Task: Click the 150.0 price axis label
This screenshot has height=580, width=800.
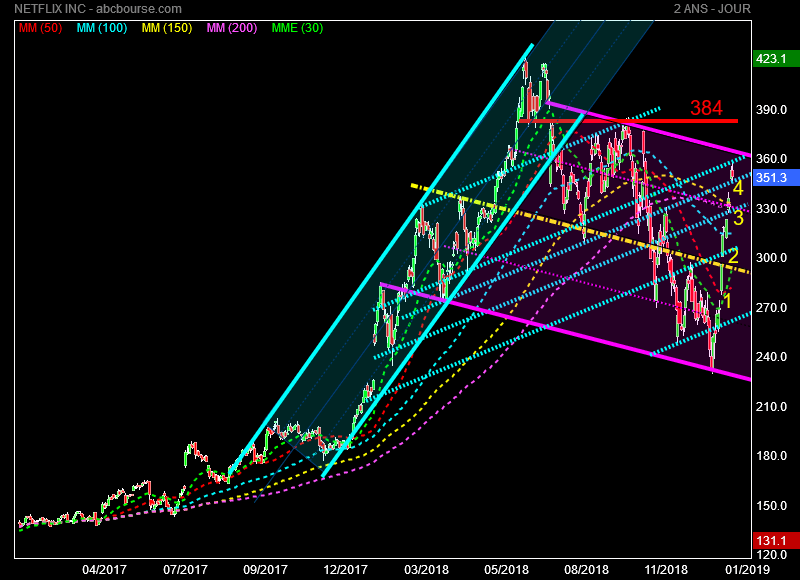Action: tap(771, 506)
